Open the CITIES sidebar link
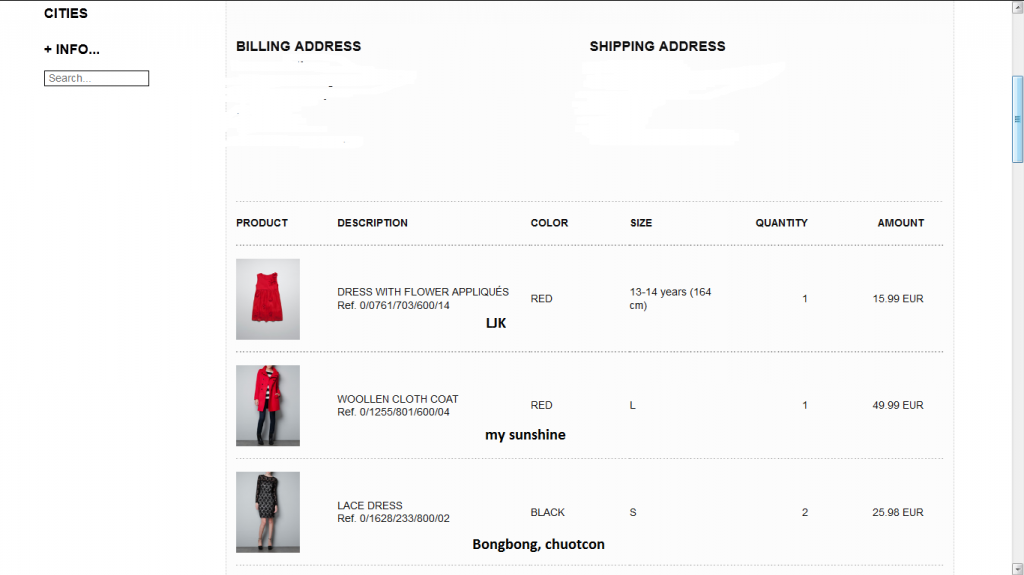This screenshot has height=575, width=1024. (x=66, y=13)
